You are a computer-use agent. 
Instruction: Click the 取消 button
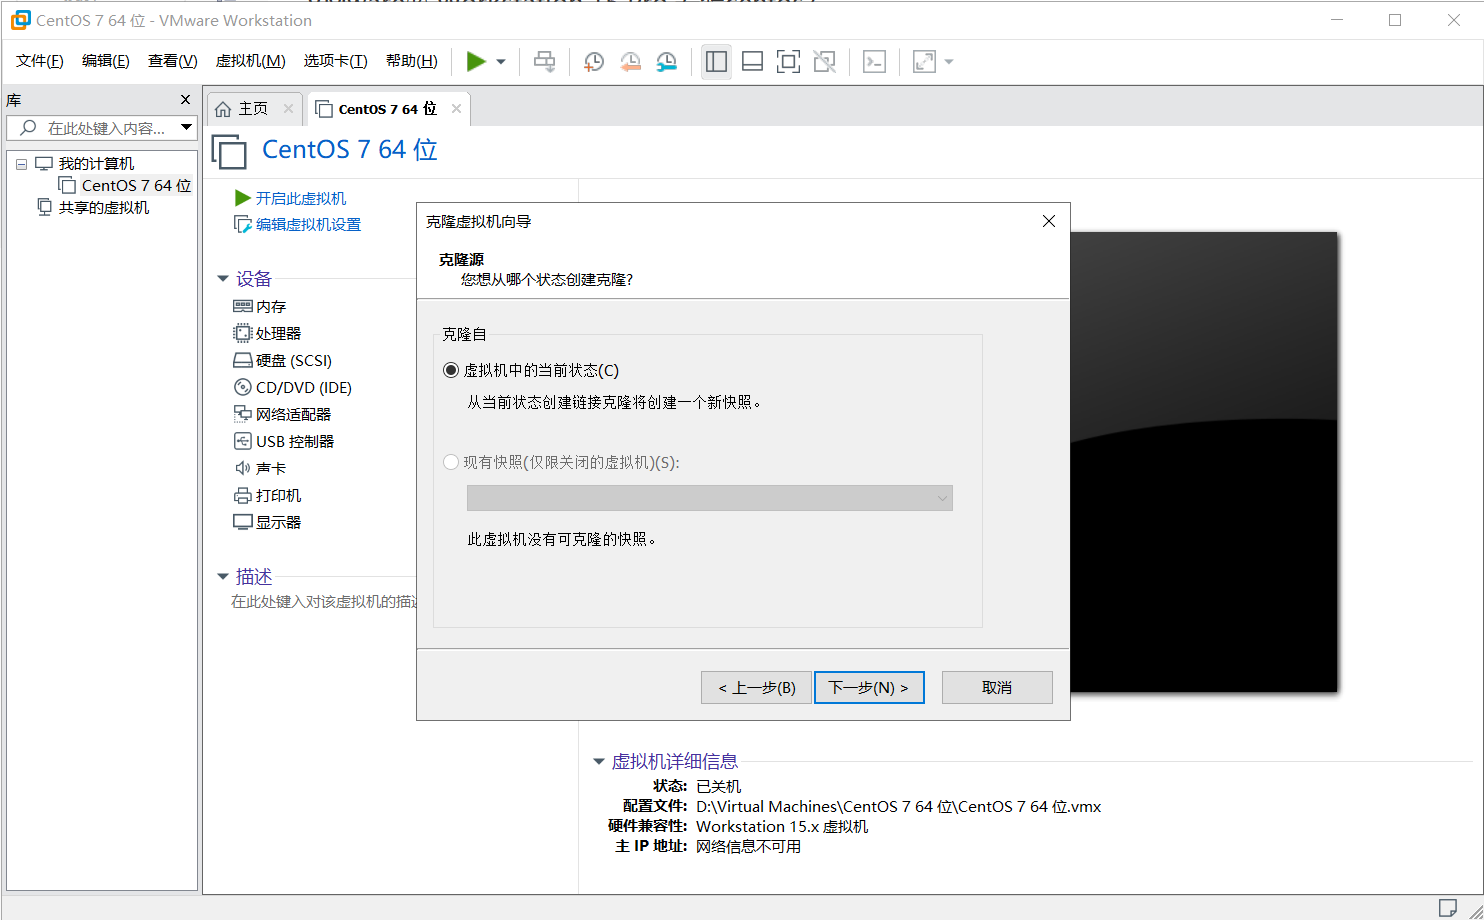[x=997, y=688]
